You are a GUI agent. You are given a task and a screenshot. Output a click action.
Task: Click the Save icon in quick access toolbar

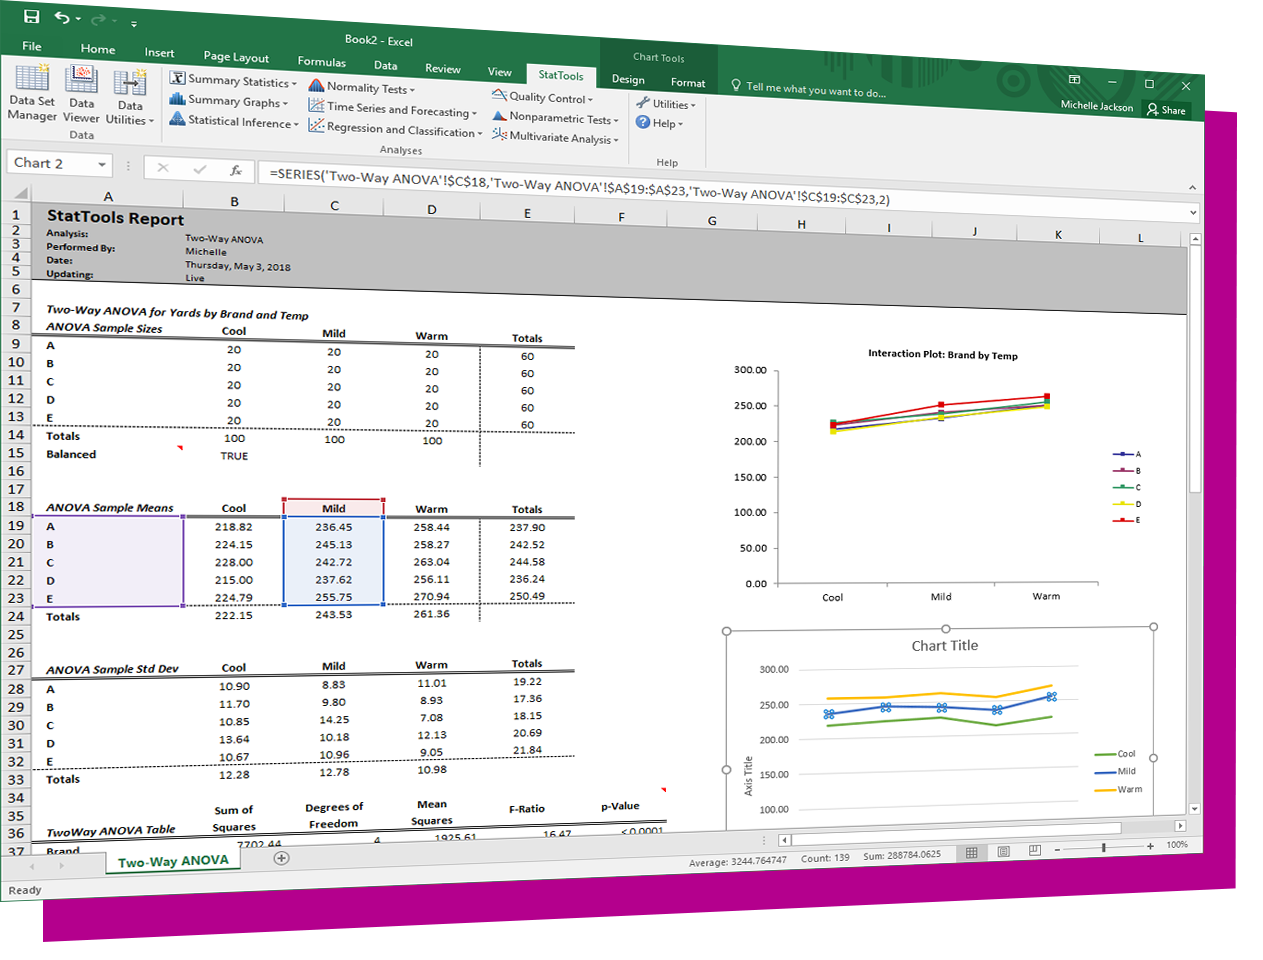[x=31, y=16]
